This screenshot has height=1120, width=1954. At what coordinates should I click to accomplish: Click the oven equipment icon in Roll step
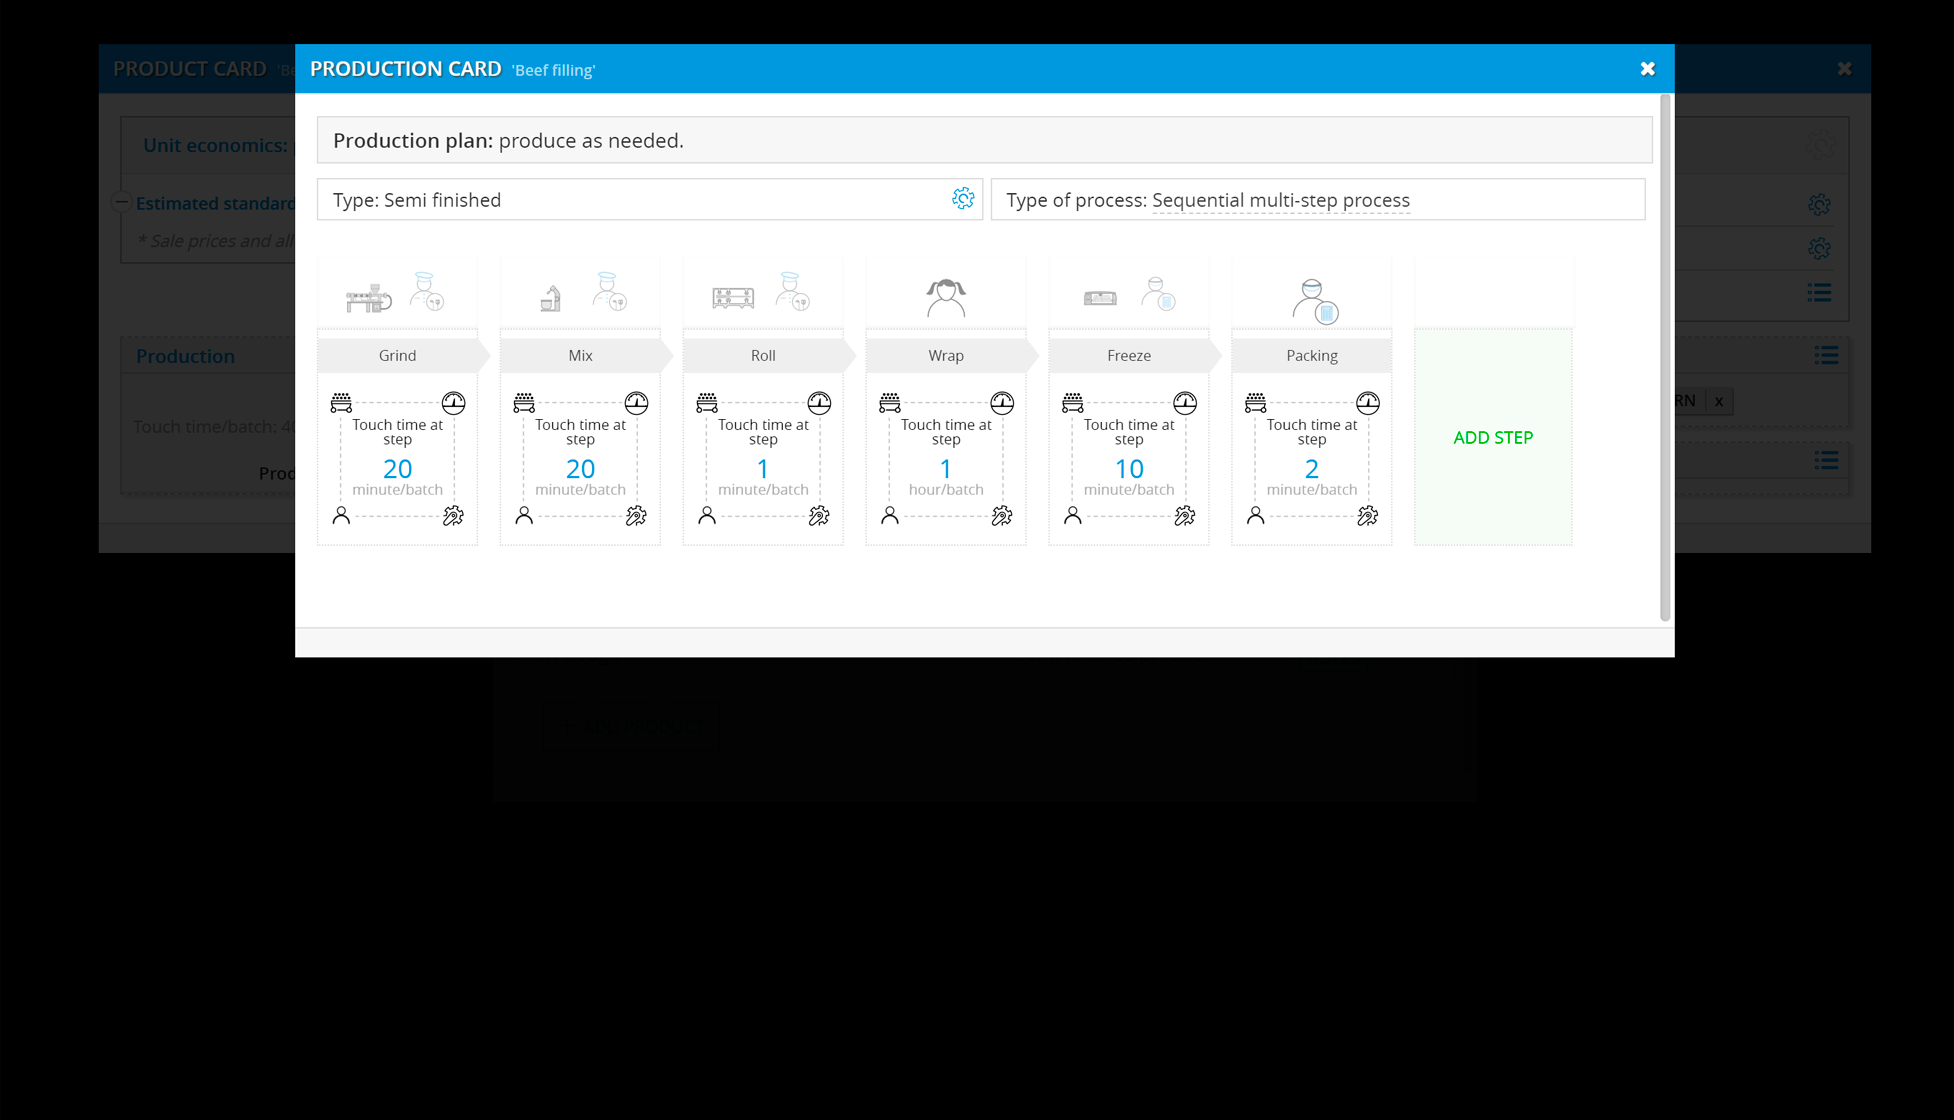click(733, 297)
